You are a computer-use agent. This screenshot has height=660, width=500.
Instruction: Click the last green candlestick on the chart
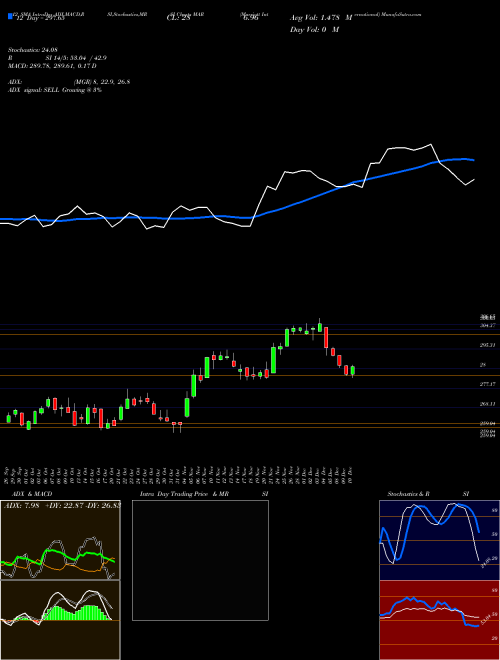353,370
